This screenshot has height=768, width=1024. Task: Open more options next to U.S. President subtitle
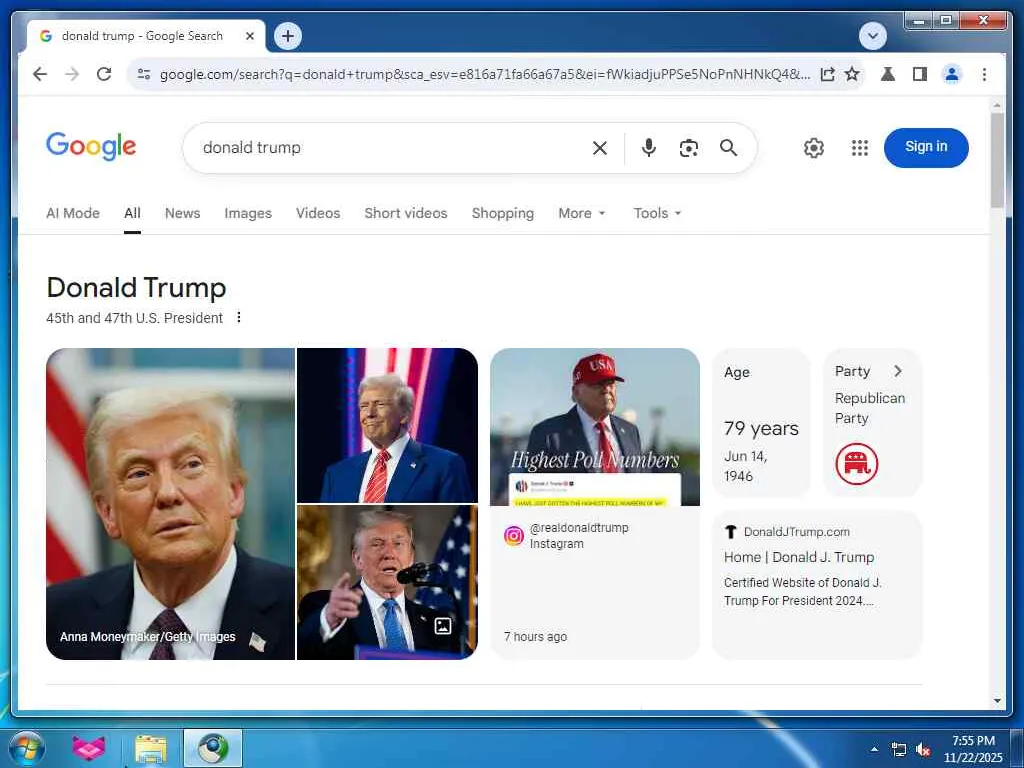tap(239, 317)
